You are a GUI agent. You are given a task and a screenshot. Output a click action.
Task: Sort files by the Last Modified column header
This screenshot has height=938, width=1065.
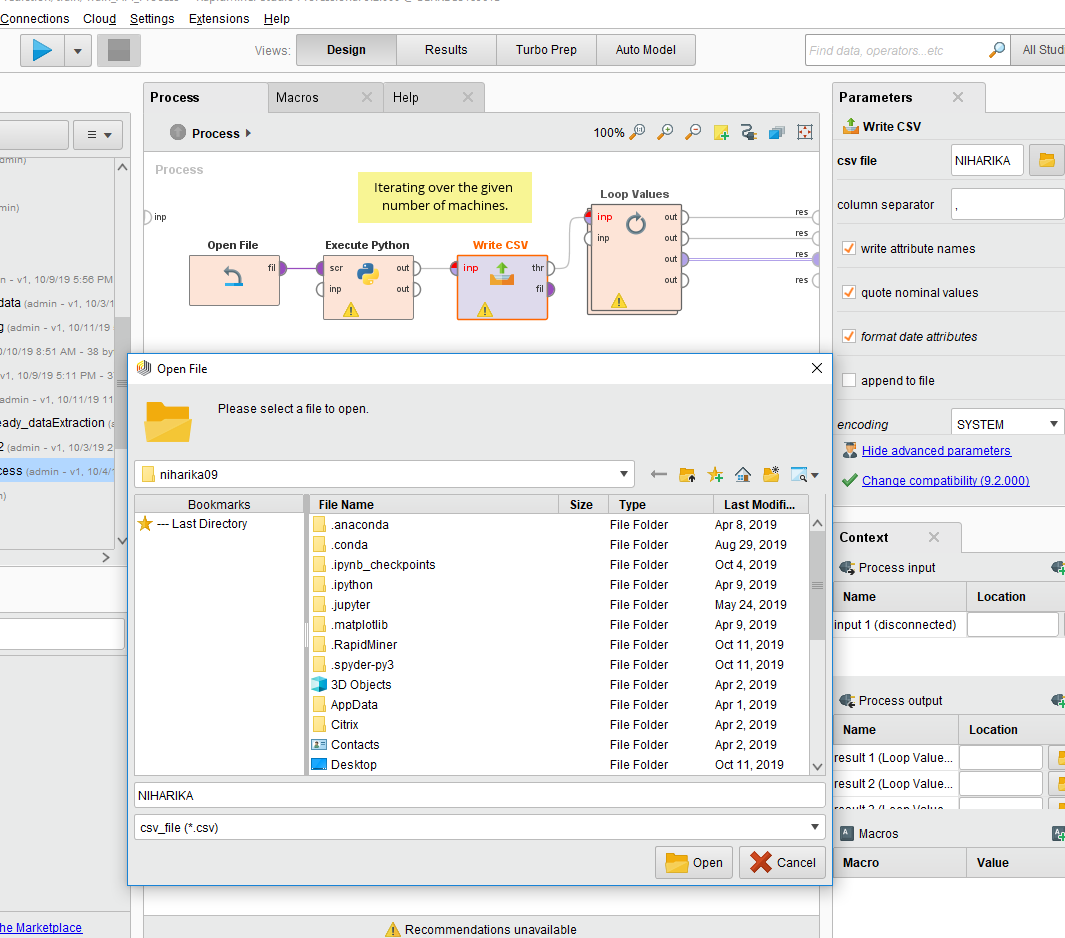point(759,505)
